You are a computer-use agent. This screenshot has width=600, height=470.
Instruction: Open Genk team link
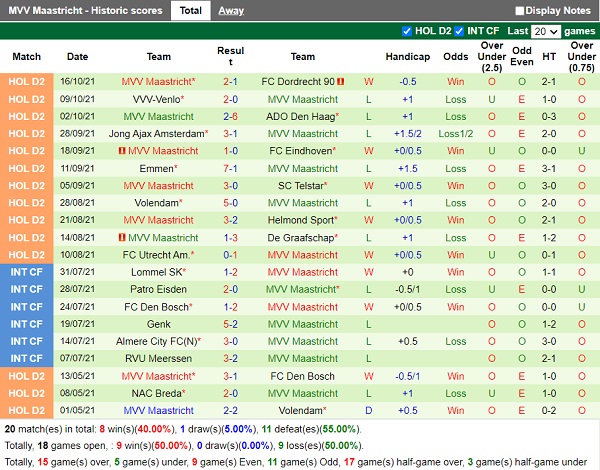pos(158,324)
